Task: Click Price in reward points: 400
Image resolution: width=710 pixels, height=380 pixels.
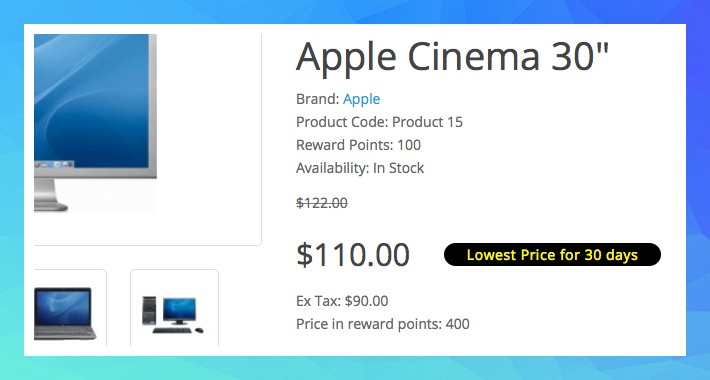Action: 383,324
